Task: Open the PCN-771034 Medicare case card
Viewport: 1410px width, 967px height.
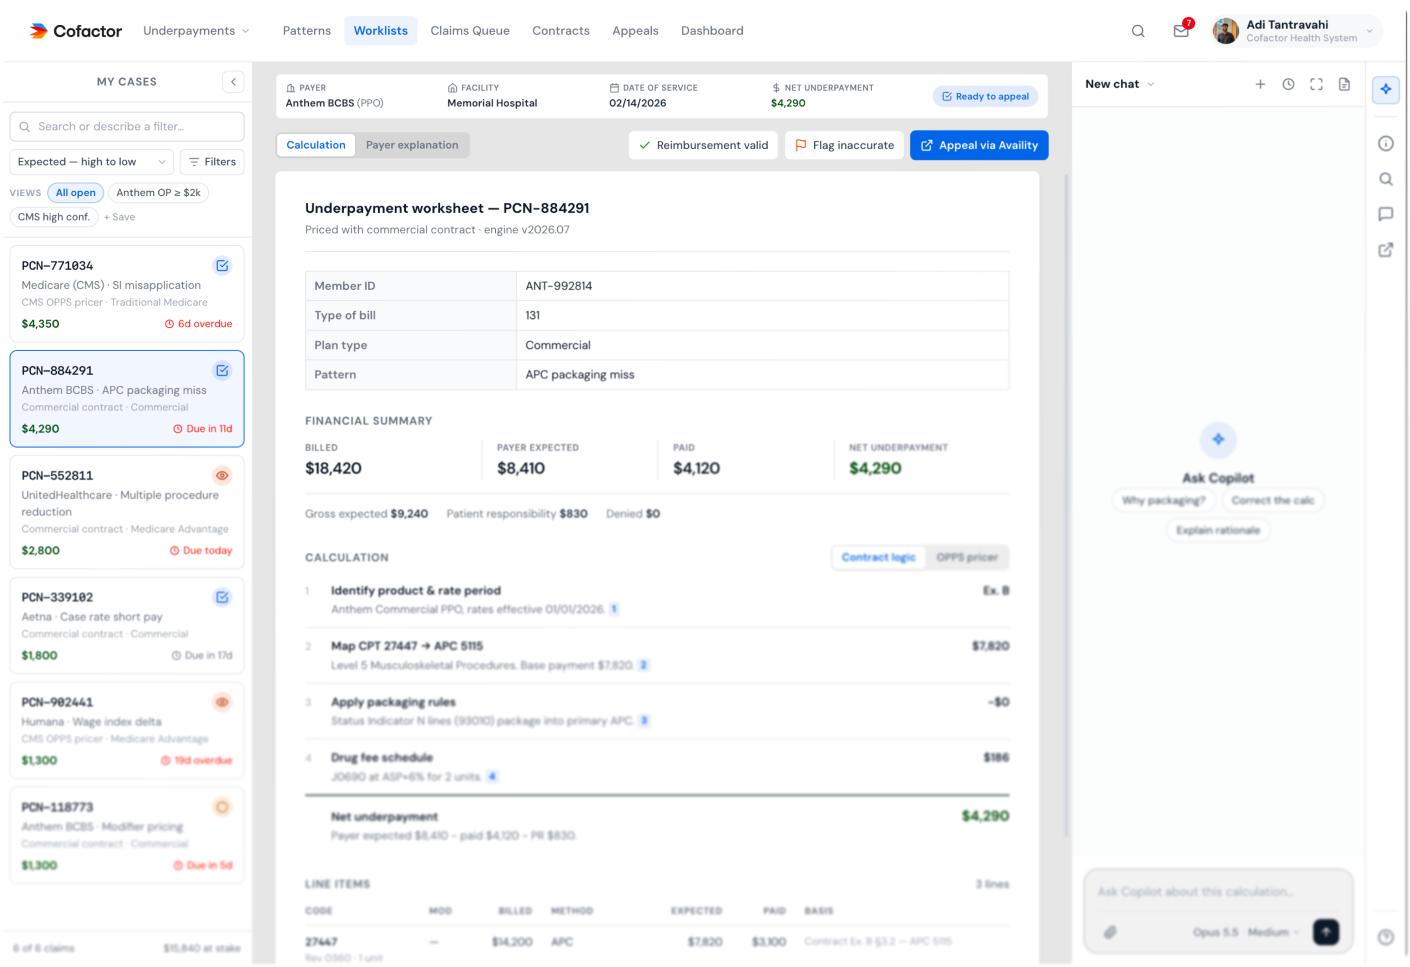Action: (127, 294)
